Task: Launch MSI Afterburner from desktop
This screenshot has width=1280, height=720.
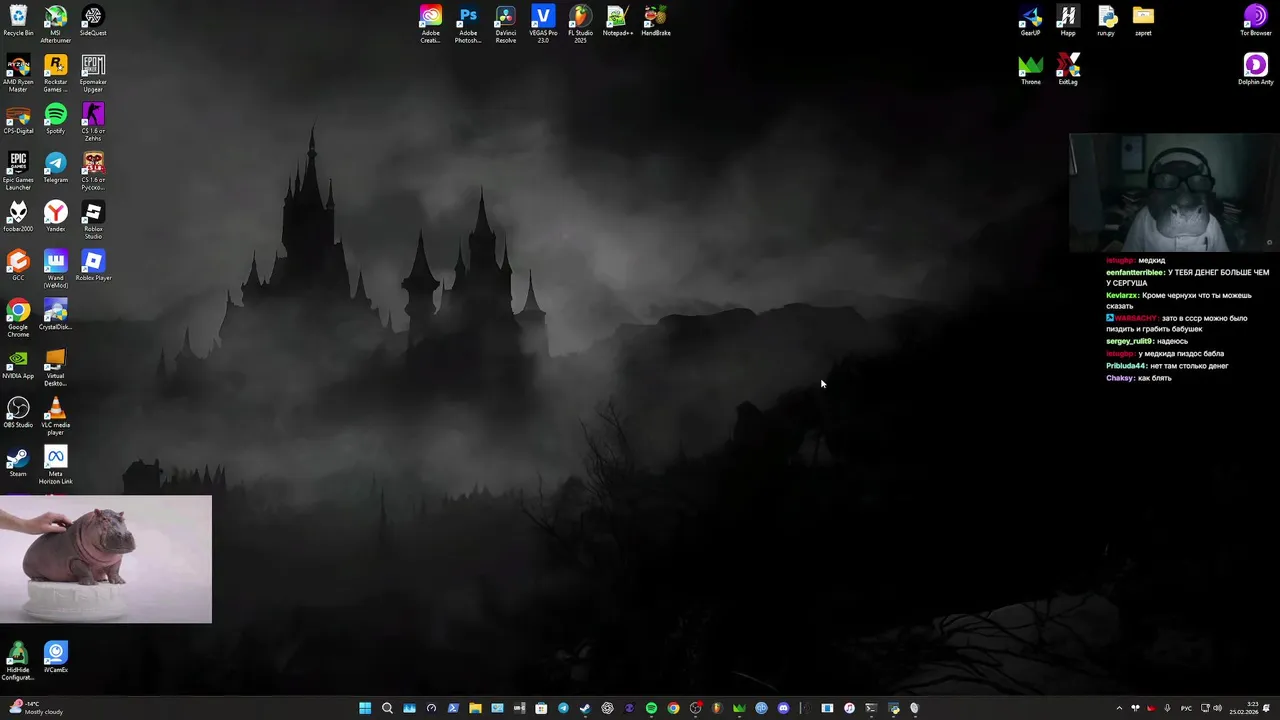Action: pyautogui.click(x=56, y=24)
